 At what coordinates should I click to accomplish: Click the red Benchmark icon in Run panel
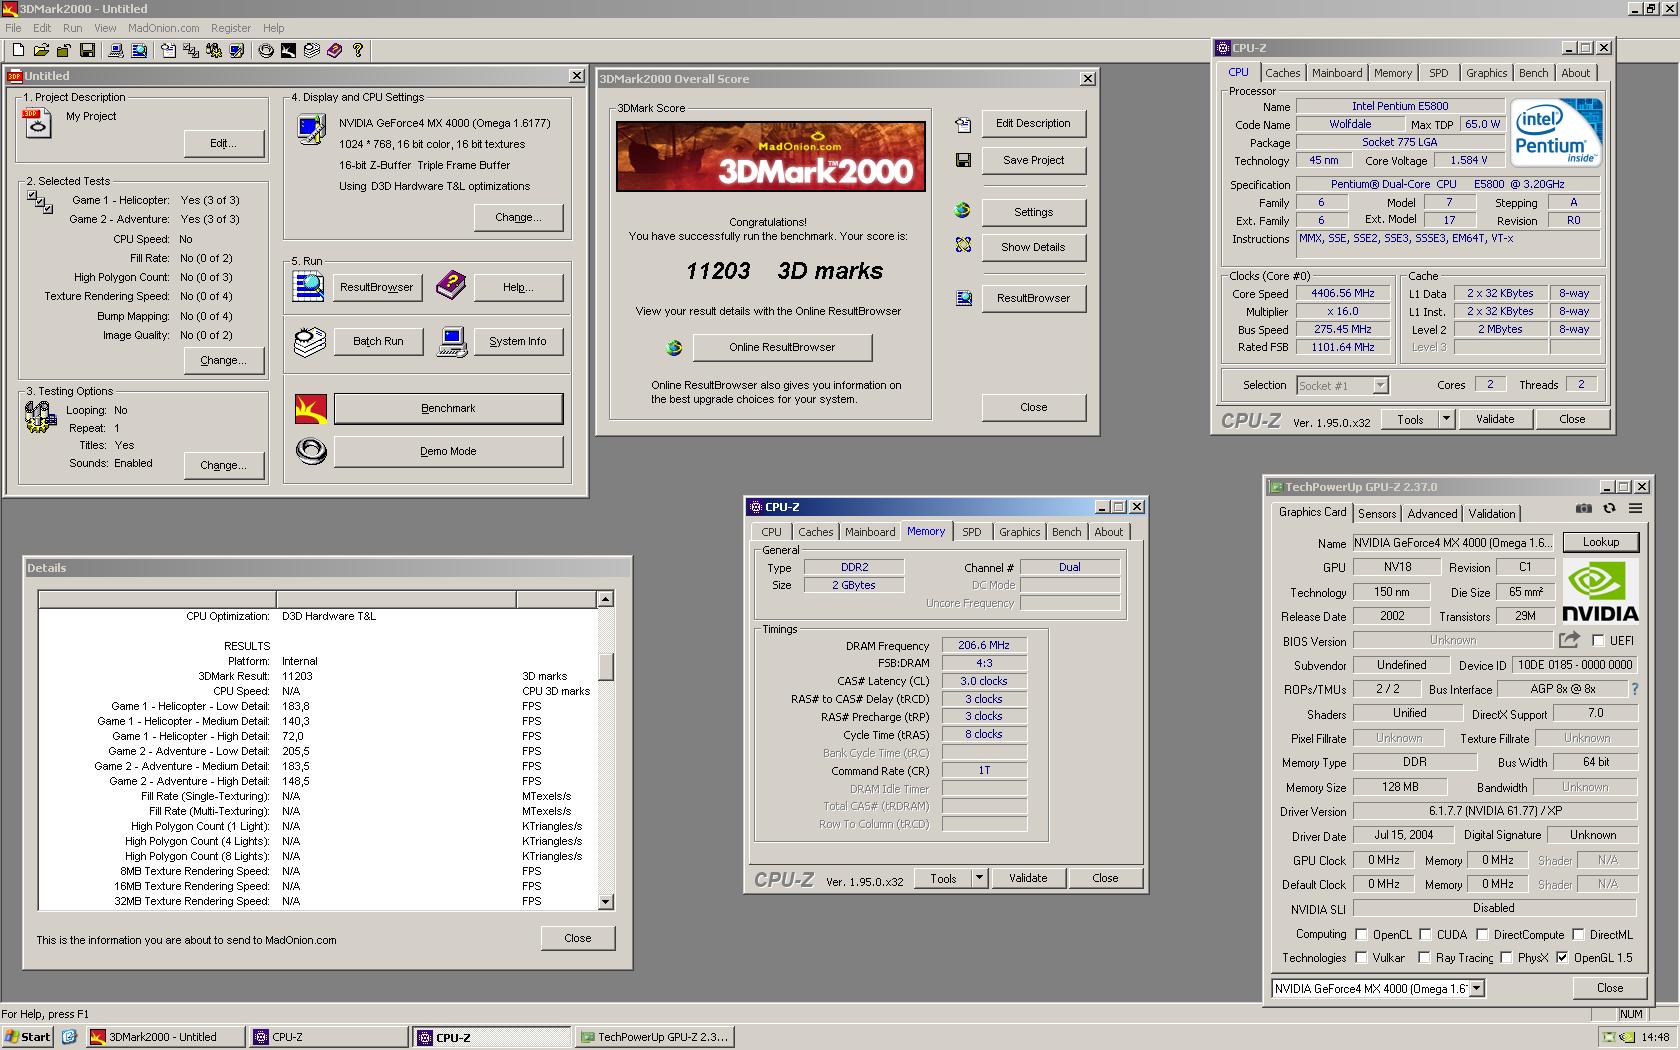(311, 408)
